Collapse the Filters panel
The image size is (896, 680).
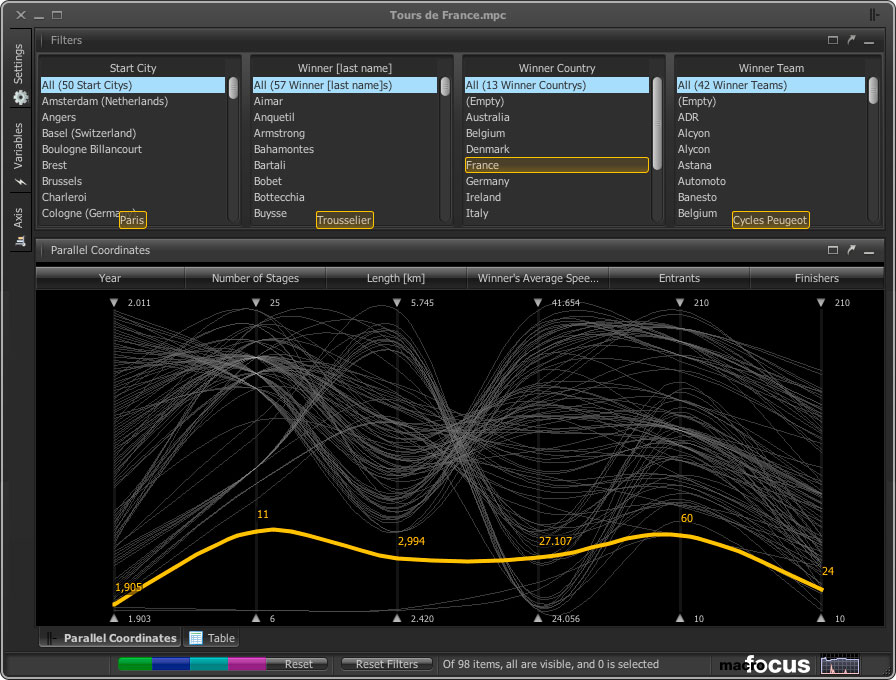(x=869, y=40)
